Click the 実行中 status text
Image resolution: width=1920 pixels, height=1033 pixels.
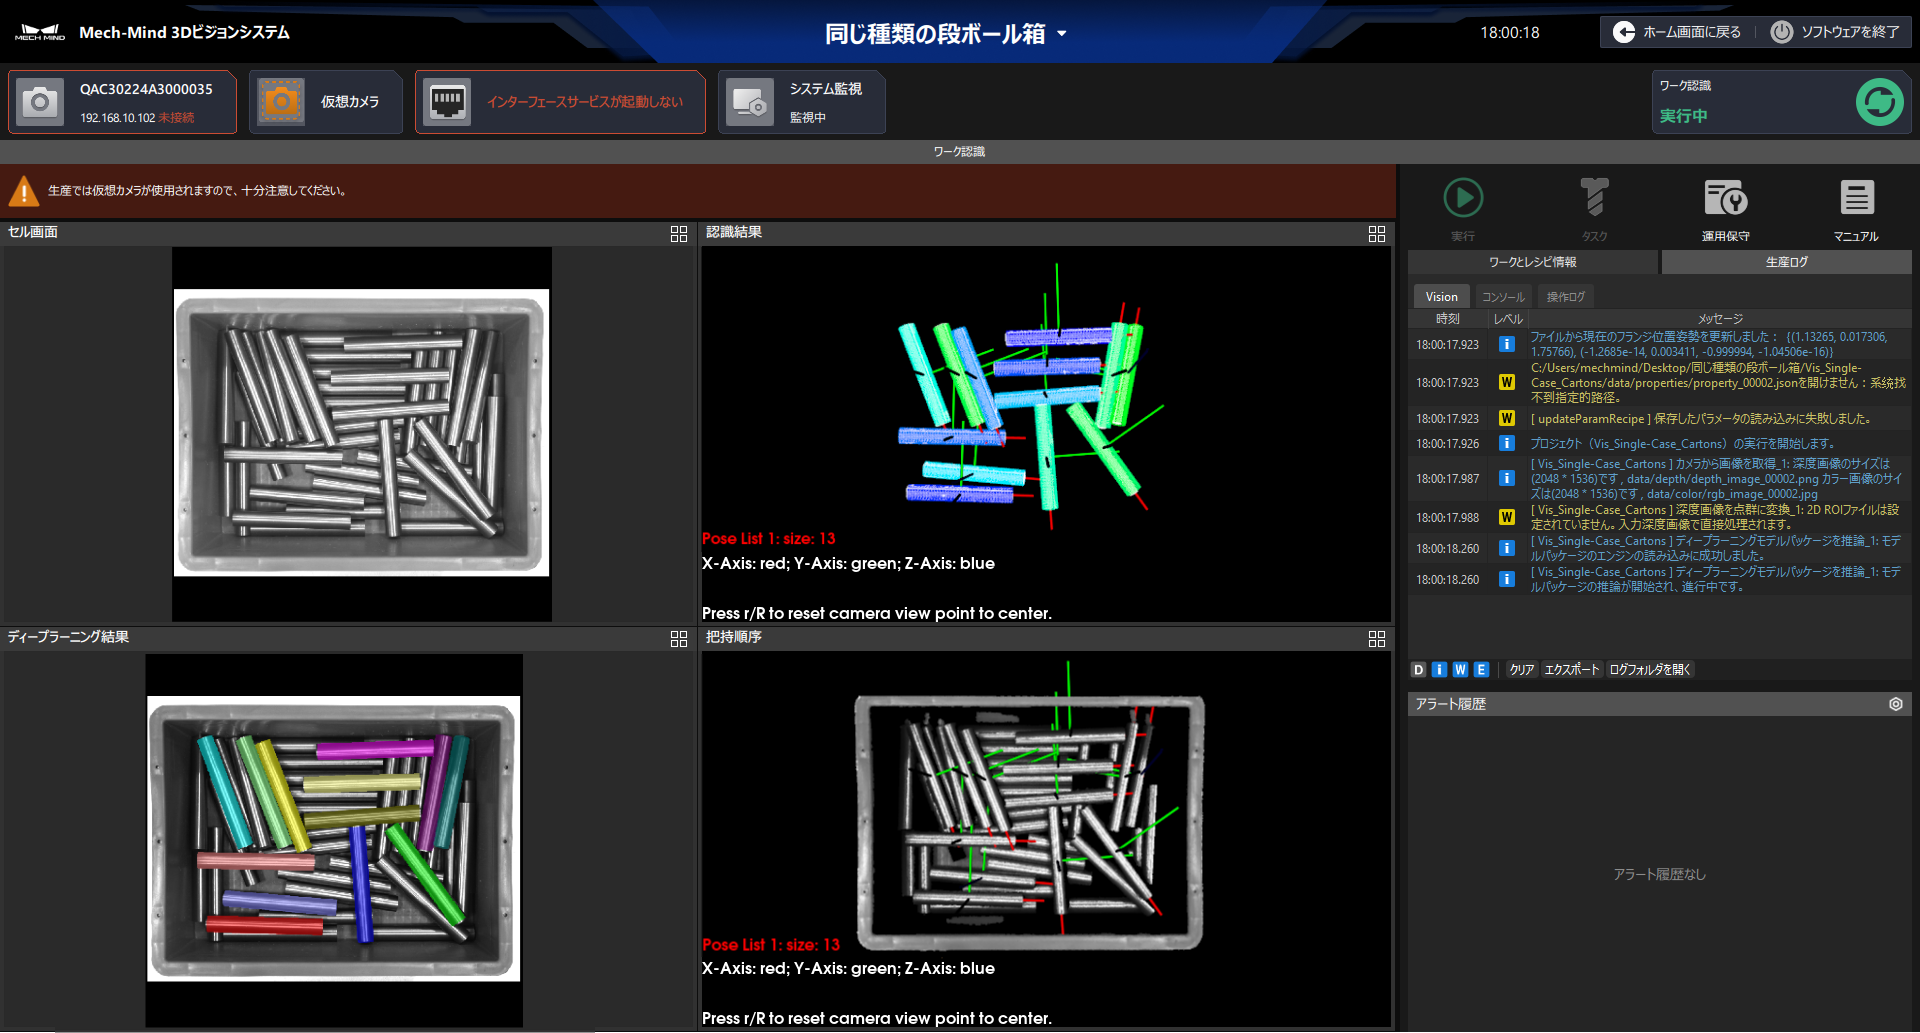[x=1684, y=116]
